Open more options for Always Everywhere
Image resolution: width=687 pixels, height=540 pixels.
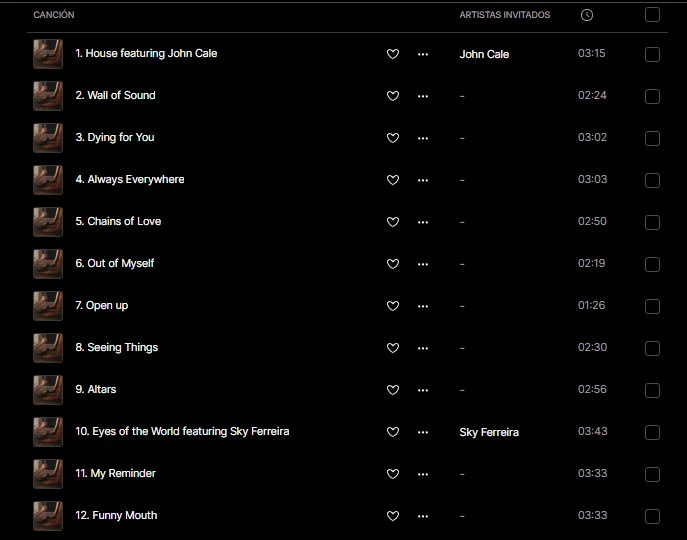(423, 180)
